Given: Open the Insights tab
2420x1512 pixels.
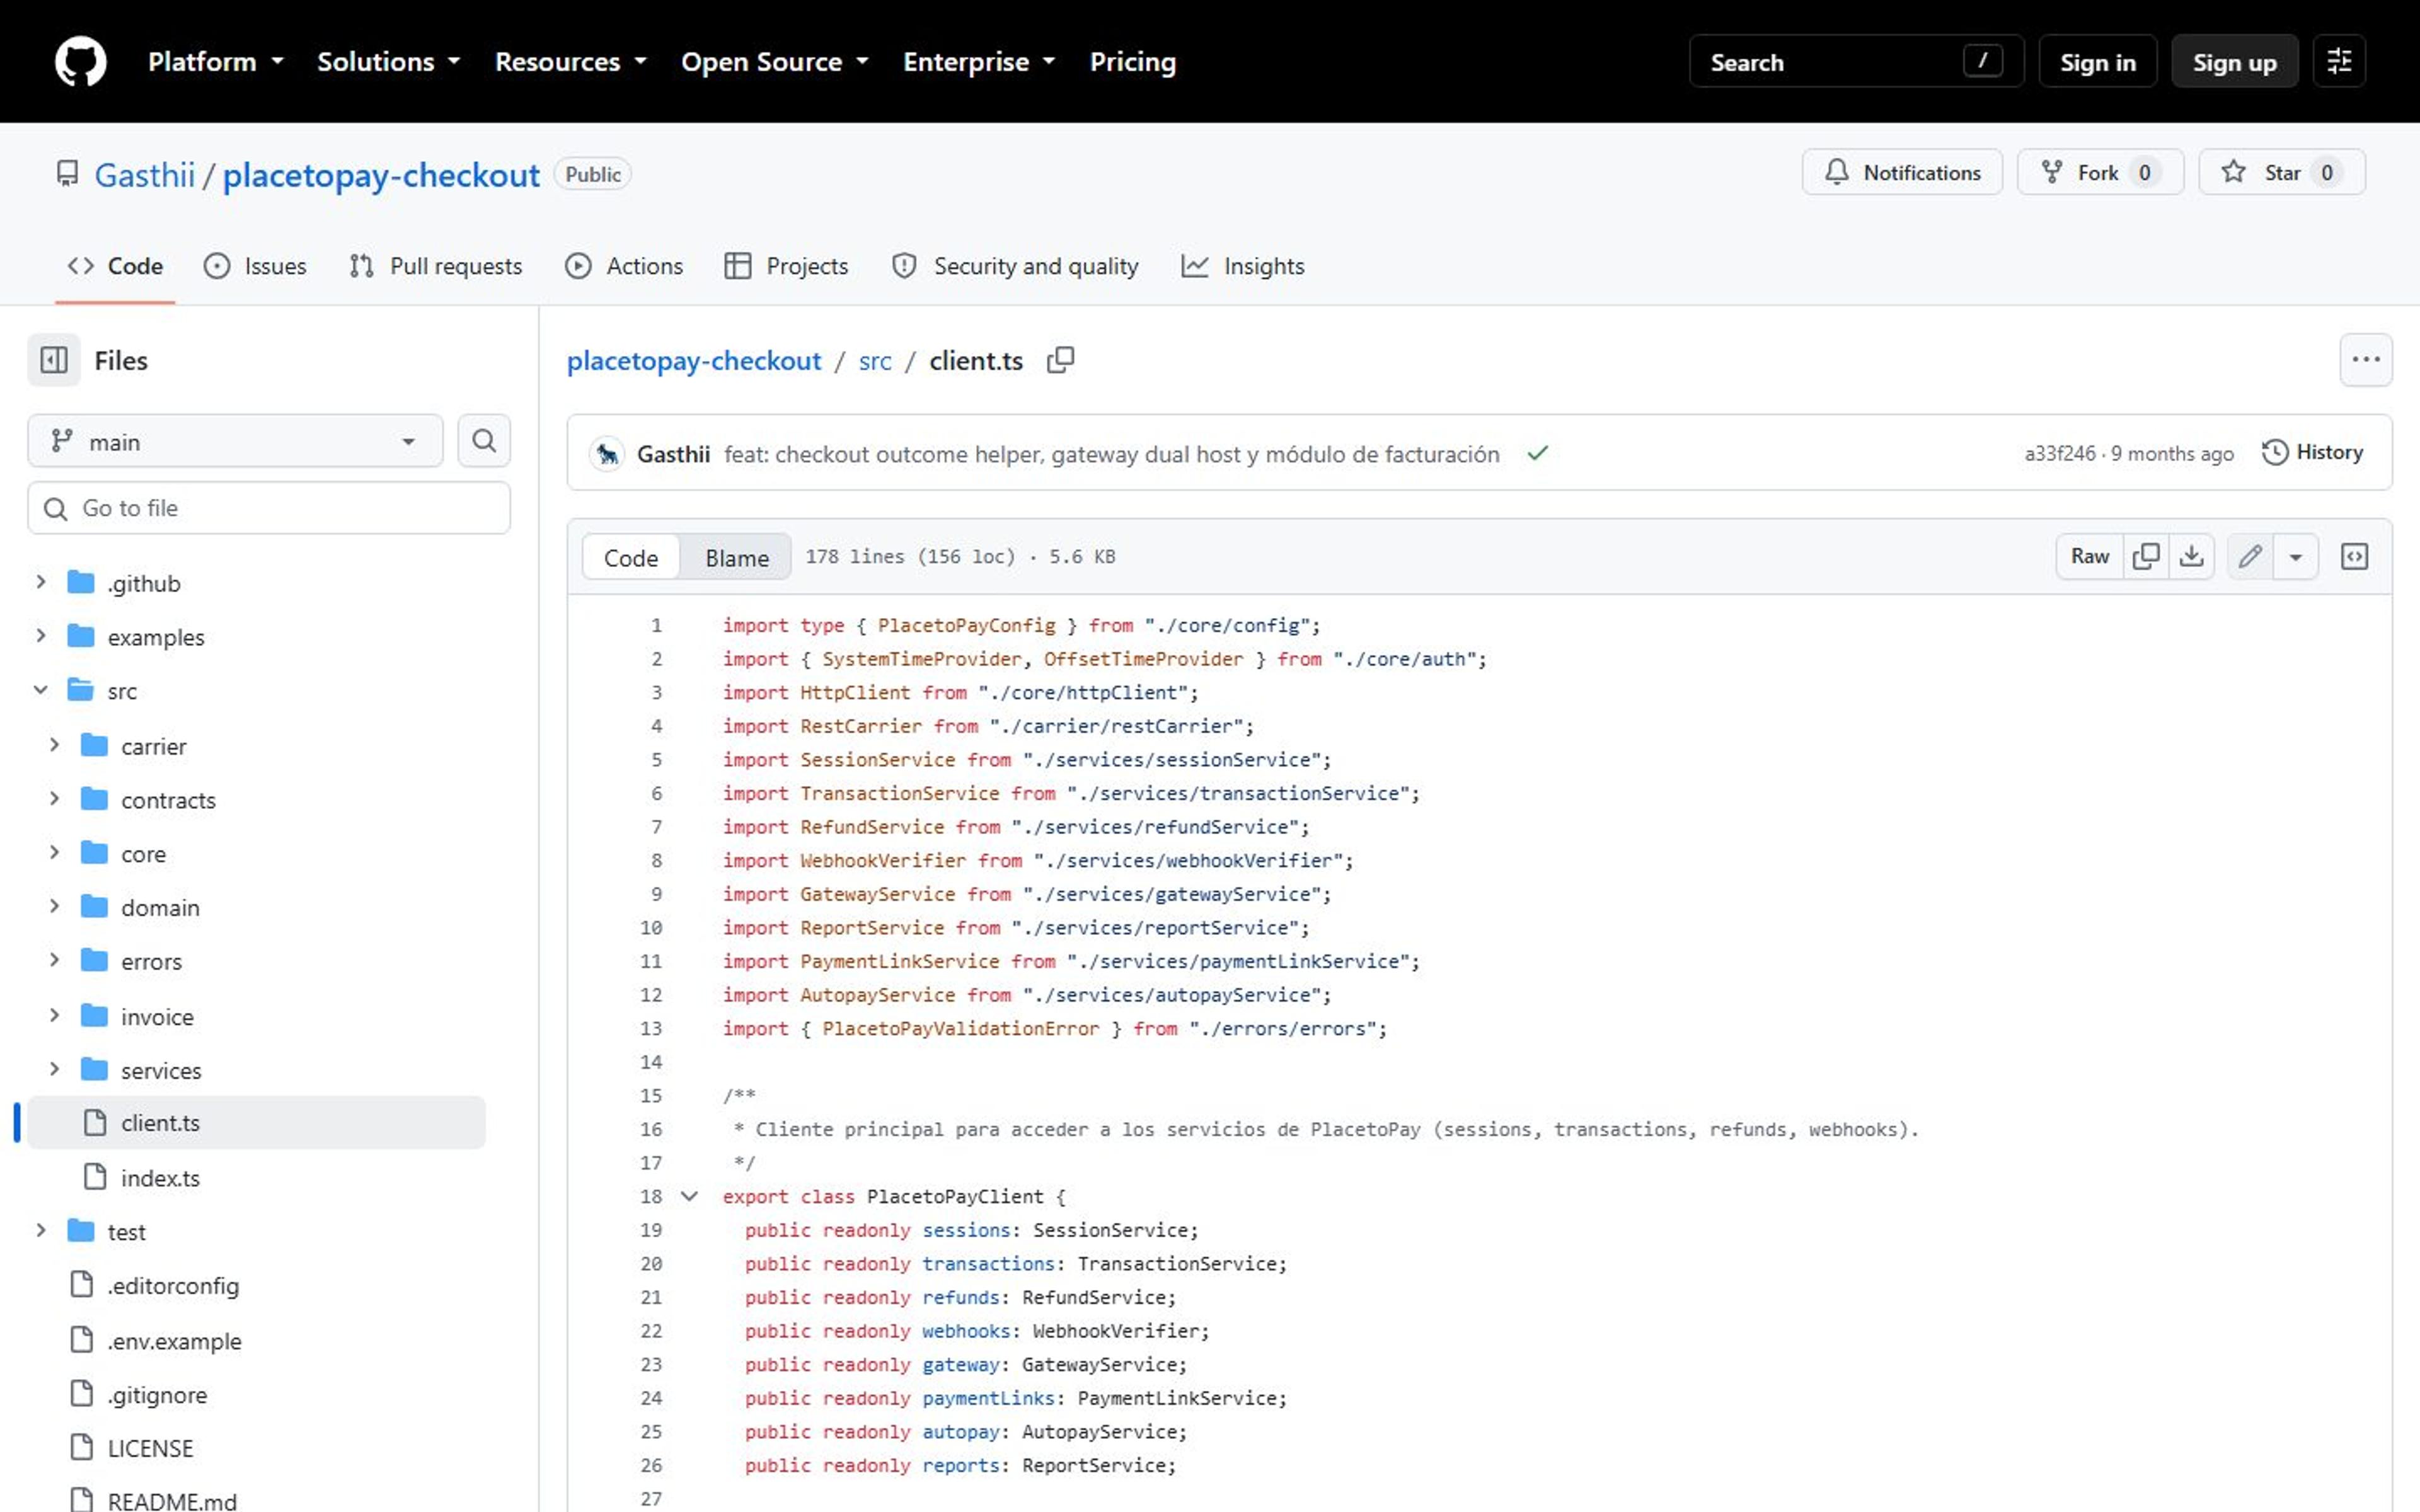Looking at the screenshot, I should coord(1243,266).
